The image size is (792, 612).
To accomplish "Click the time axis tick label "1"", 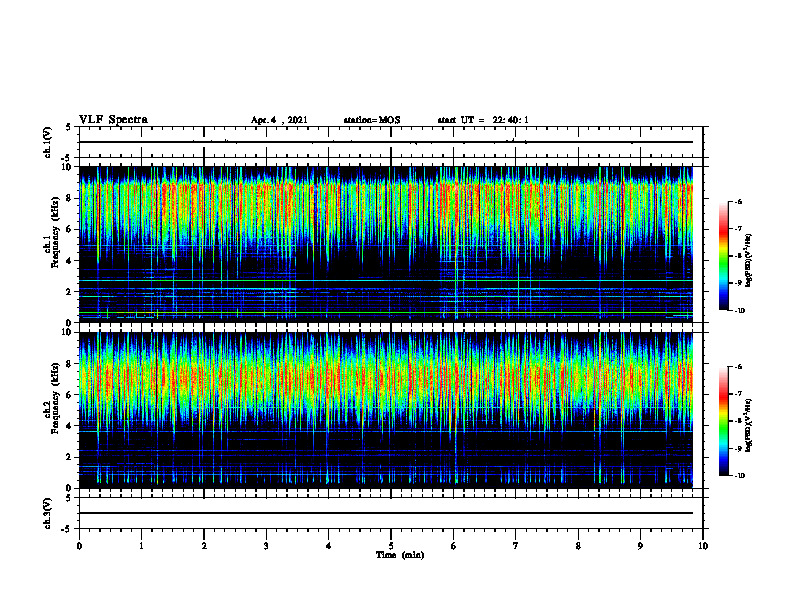I will [141, 546].
